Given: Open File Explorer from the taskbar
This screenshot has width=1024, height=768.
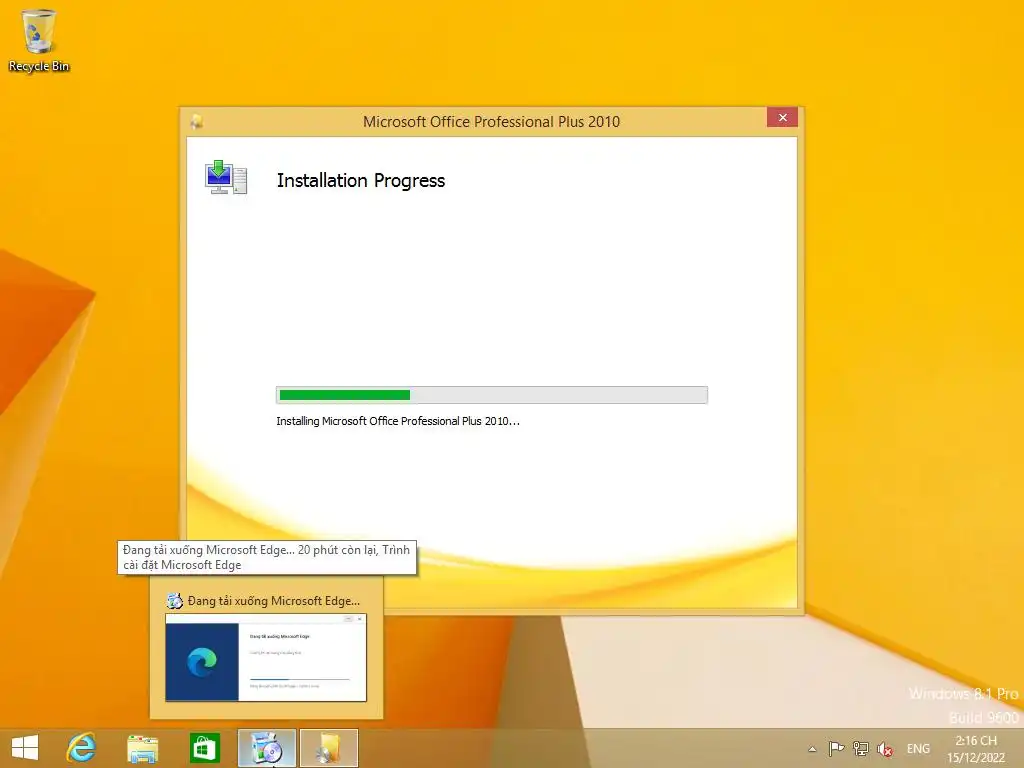Looking at the screenshot, I should pos(142,748).
